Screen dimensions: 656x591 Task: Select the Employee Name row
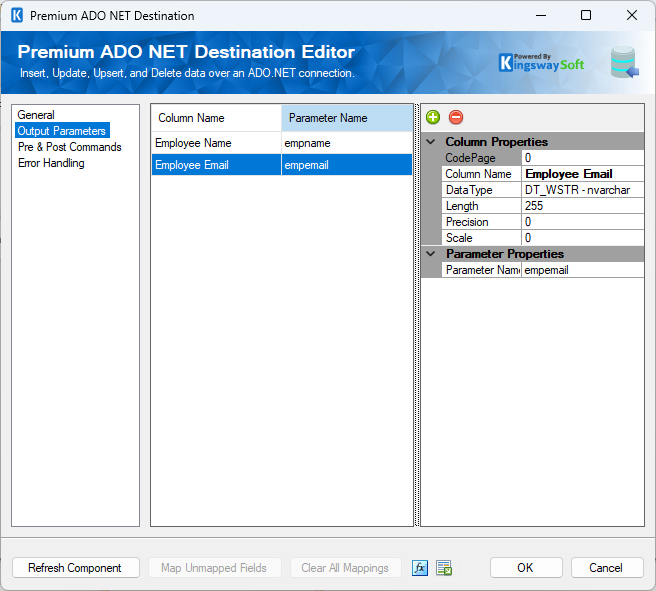coord(216,143)
